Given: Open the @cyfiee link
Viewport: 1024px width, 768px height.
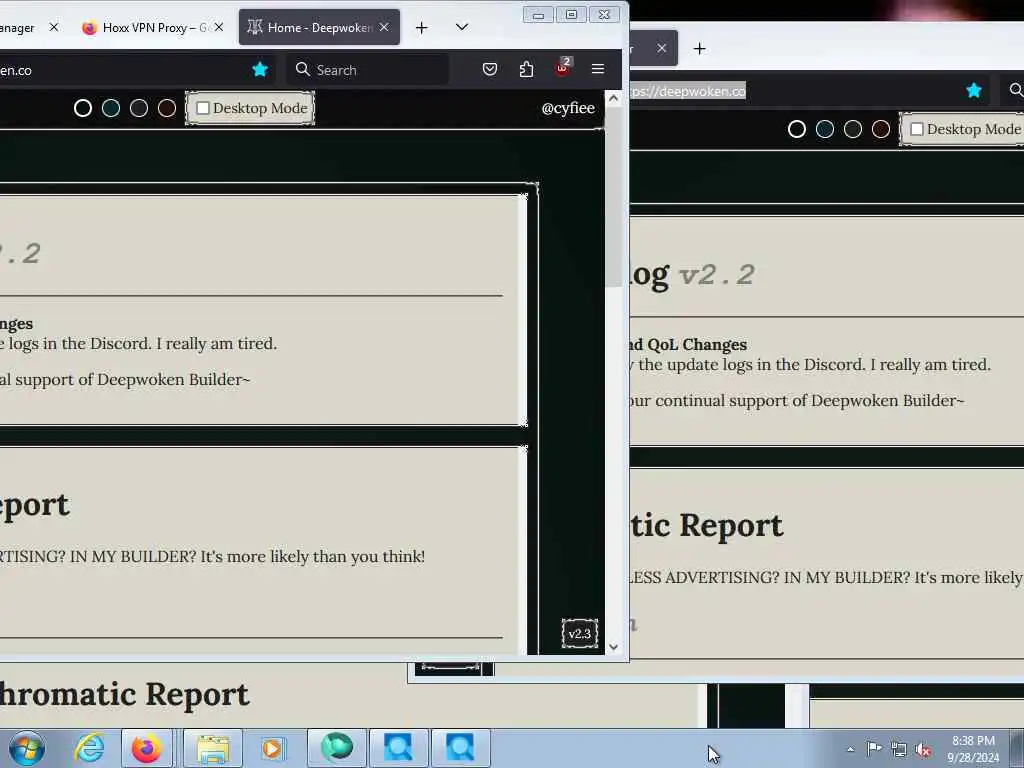Looking at the screenshot, I should coord(568,108).
